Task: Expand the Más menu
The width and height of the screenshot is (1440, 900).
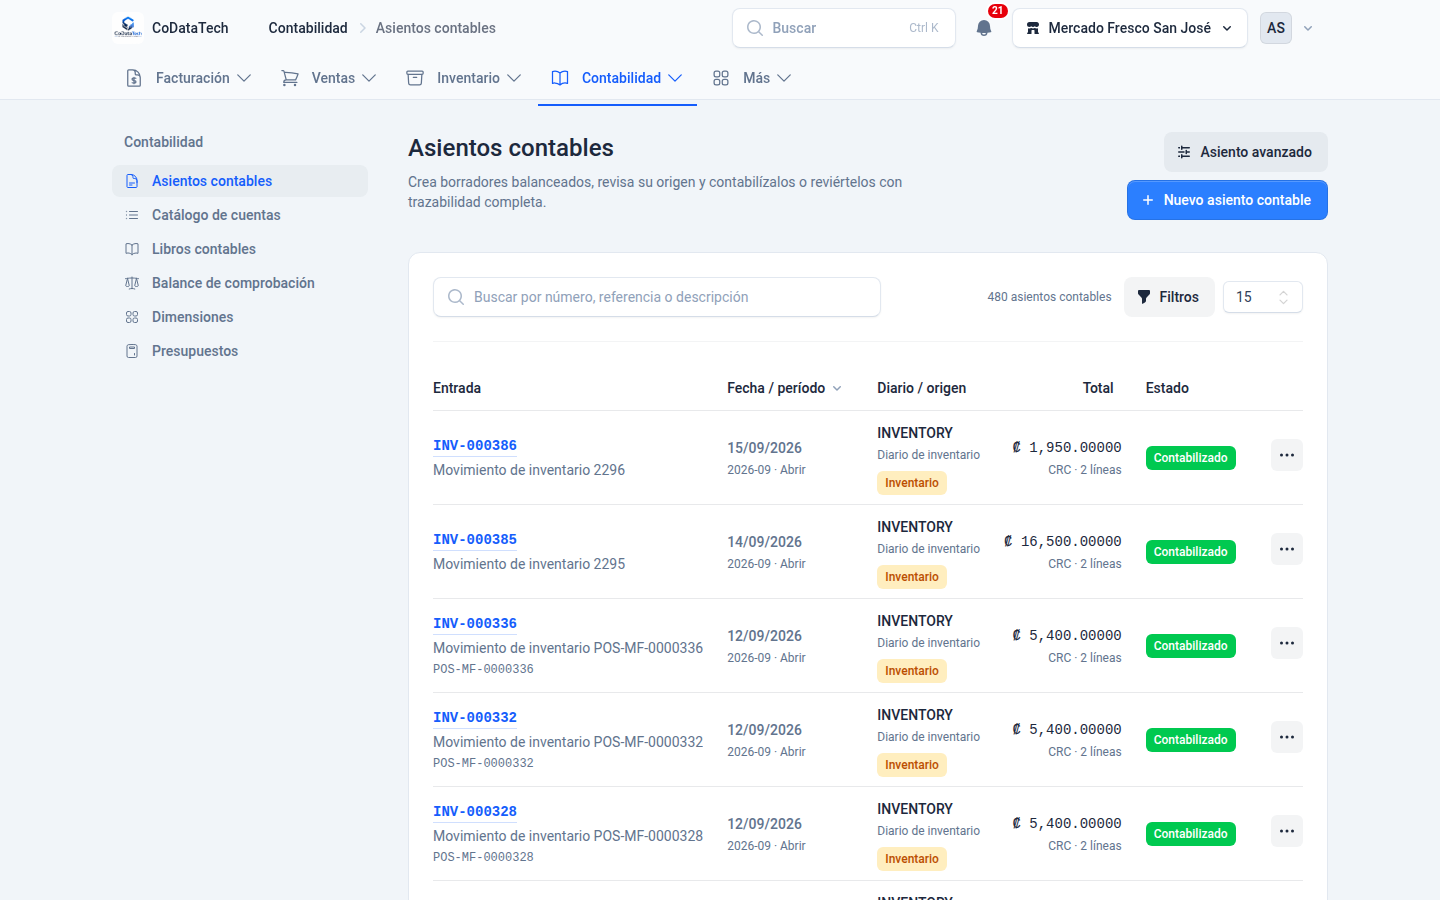Action: [752, 78]
